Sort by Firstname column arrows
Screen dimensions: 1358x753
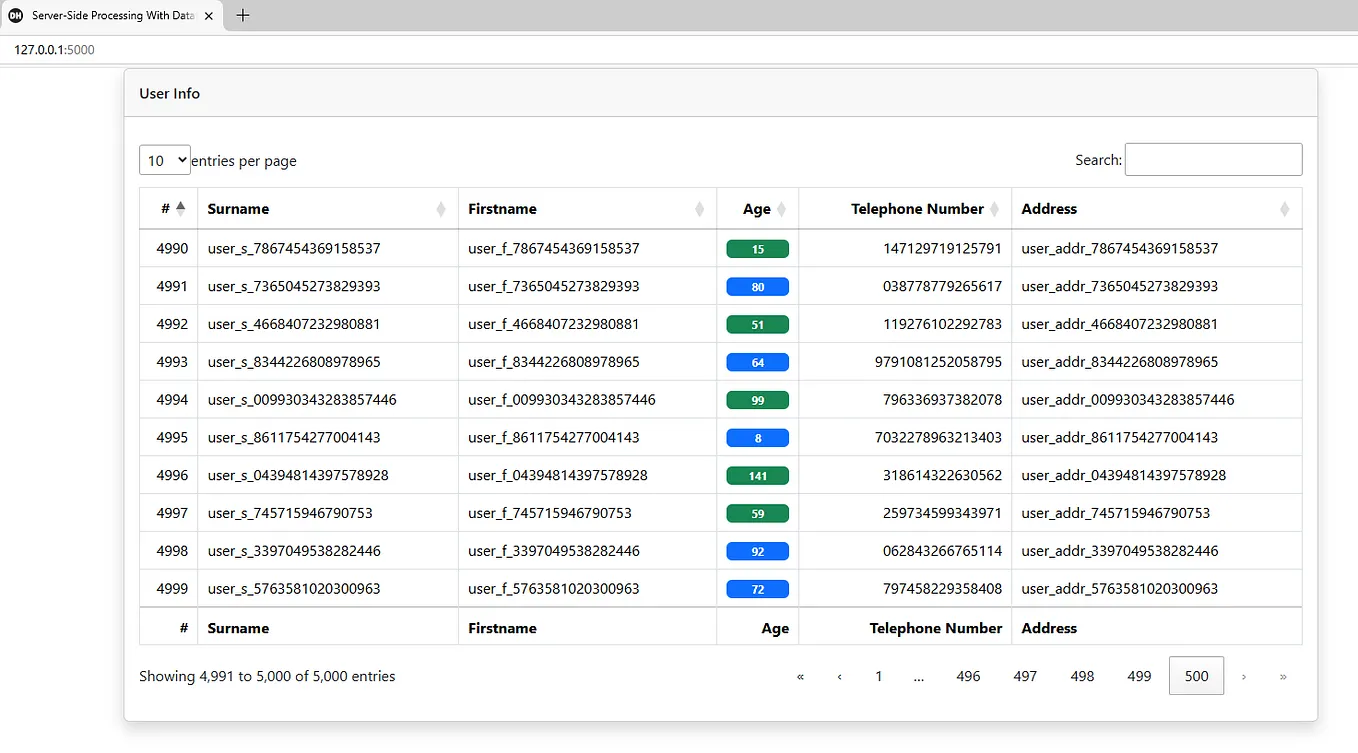(699, 209)
